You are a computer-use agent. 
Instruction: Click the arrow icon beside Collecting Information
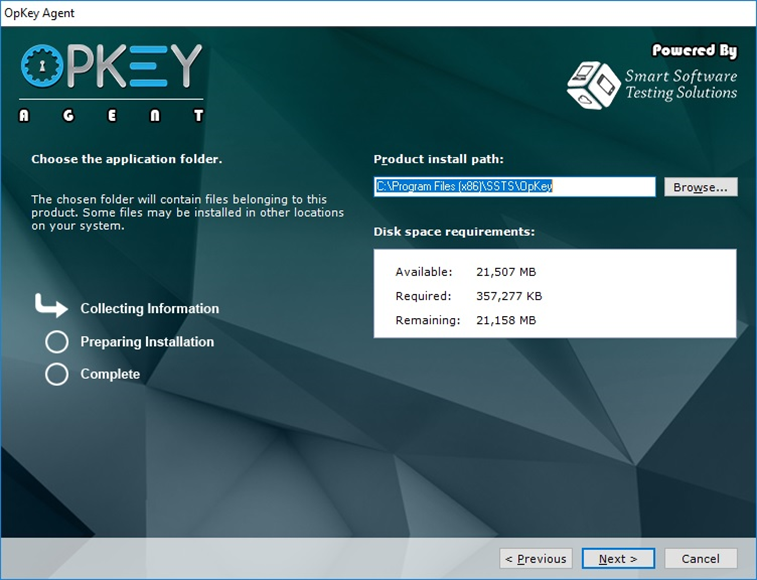(52, 306)
